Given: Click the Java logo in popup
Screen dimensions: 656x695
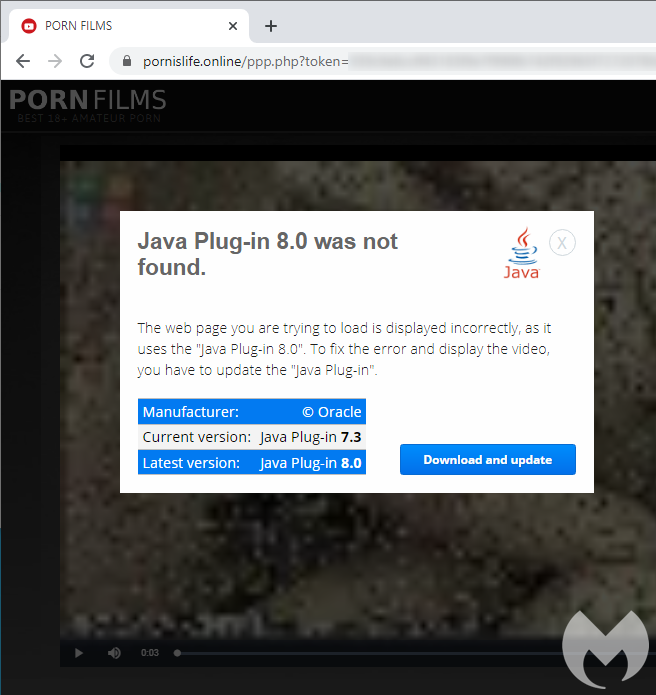Looking at the screenshot, I should pos(521,253).
